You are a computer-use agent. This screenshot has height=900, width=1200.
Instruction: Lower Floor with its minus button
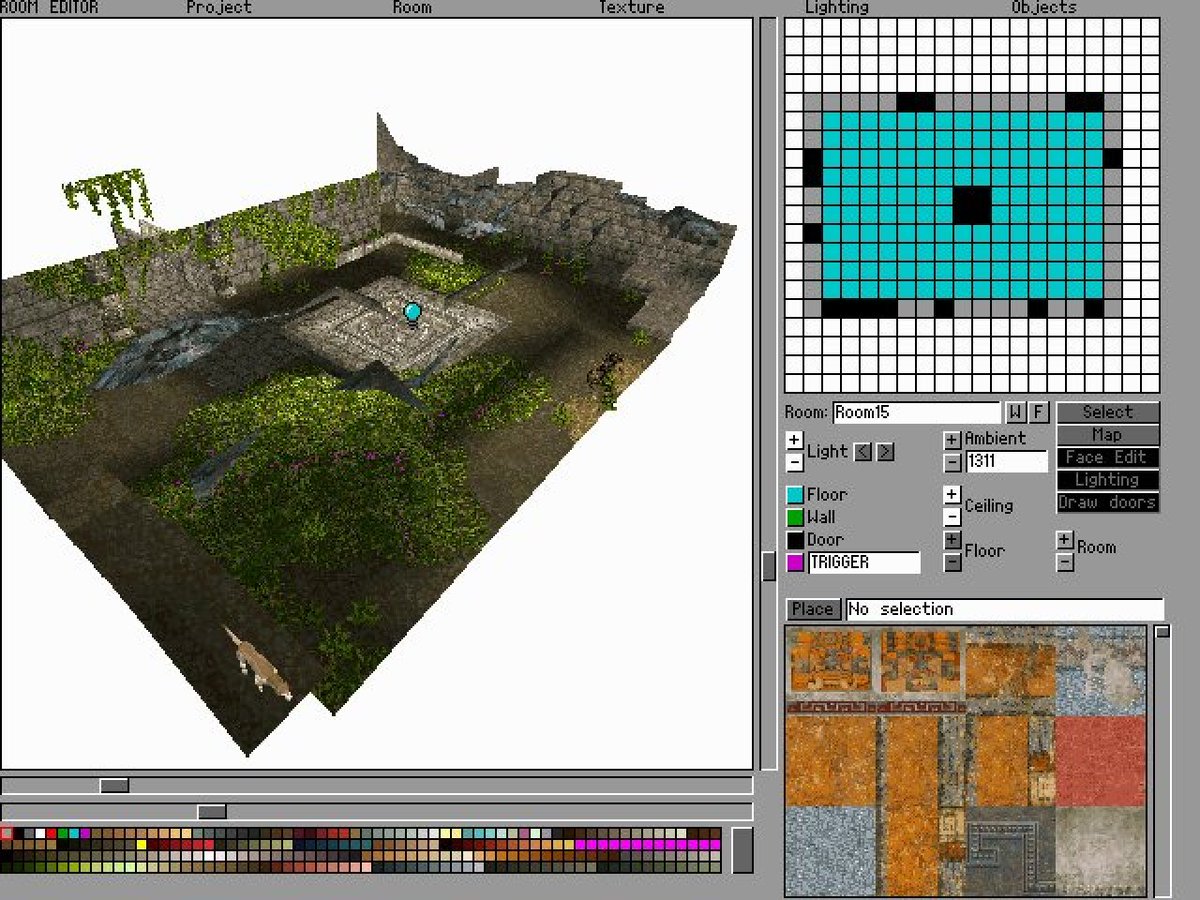pyautogui.click(x=952, y=563)
